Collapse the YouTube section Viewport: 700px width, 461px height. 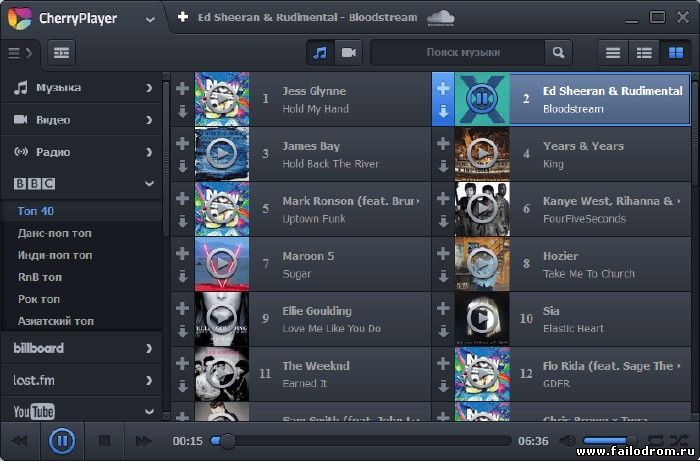(x=82, y=411)
